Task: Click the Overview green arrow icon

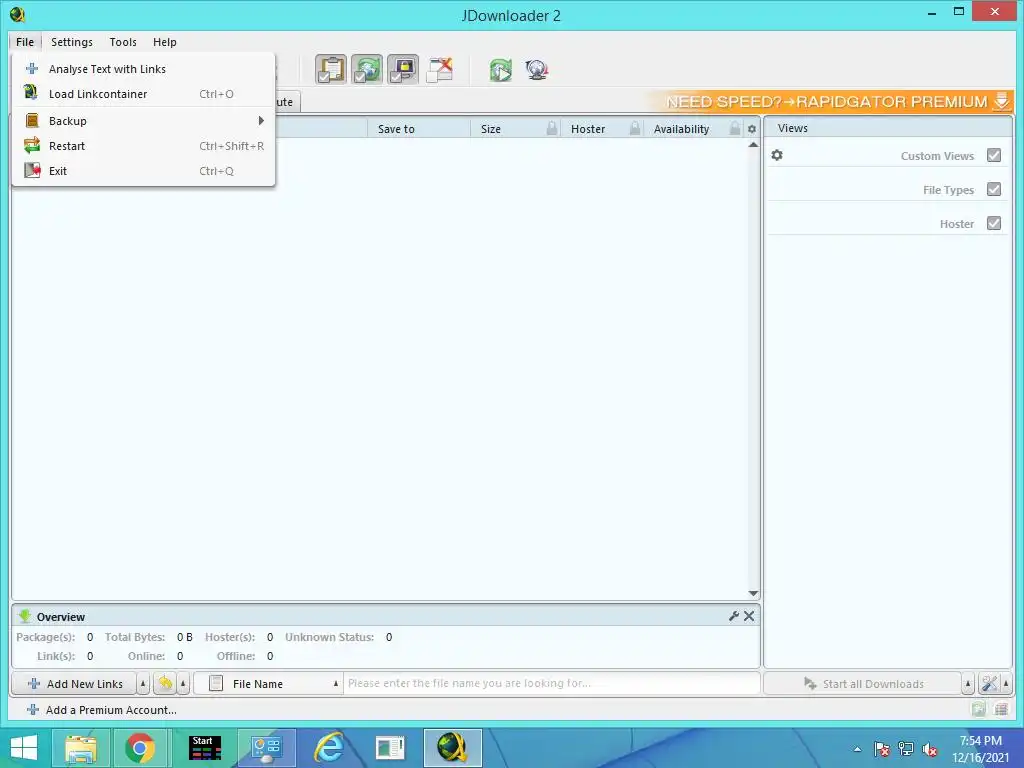Action: [25, 616]
